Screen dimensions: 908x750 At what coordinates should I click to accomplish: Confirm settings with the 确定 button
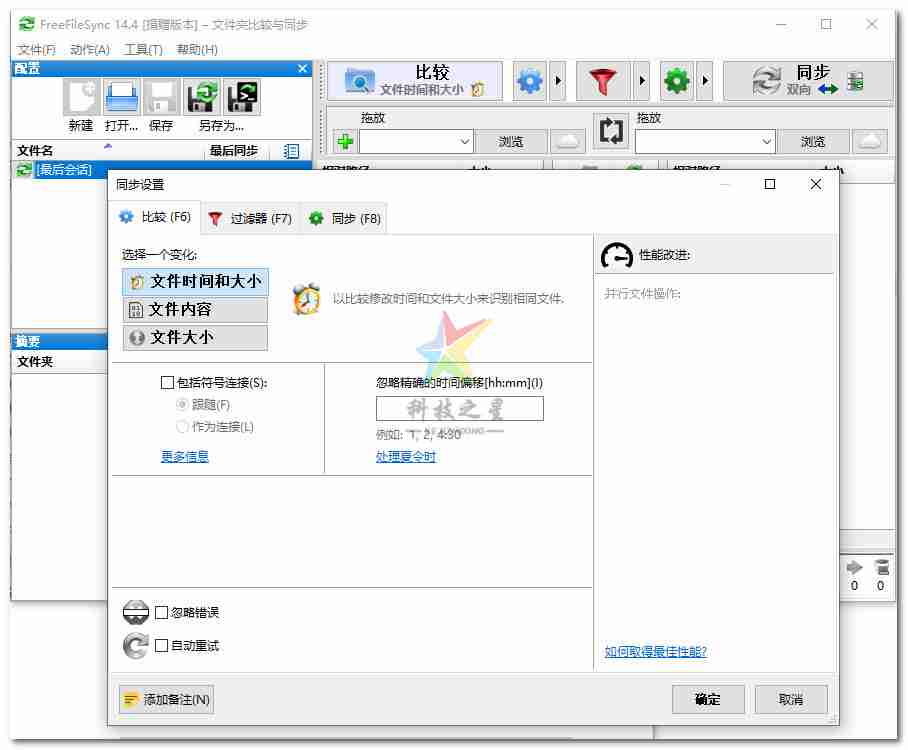pyautogui.click(x=707, y=699)
